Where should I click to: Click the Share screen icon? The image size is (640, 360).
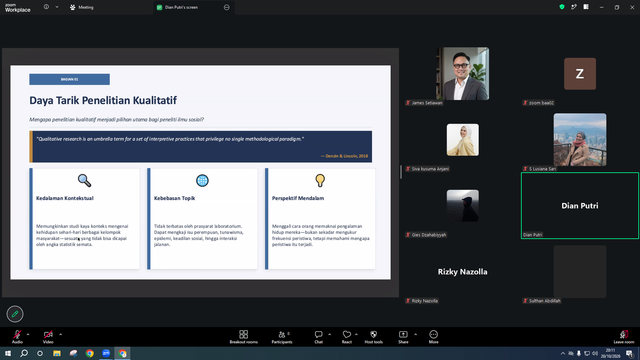pyautogui.click(x=403, y=334)
